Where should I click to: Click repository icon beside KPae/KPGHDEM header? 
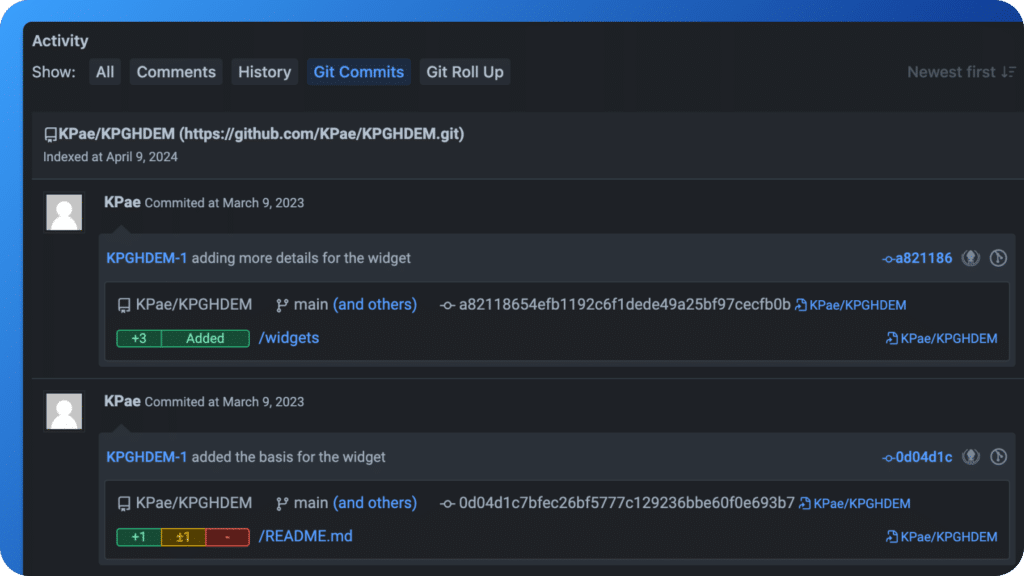pos(50,135)
